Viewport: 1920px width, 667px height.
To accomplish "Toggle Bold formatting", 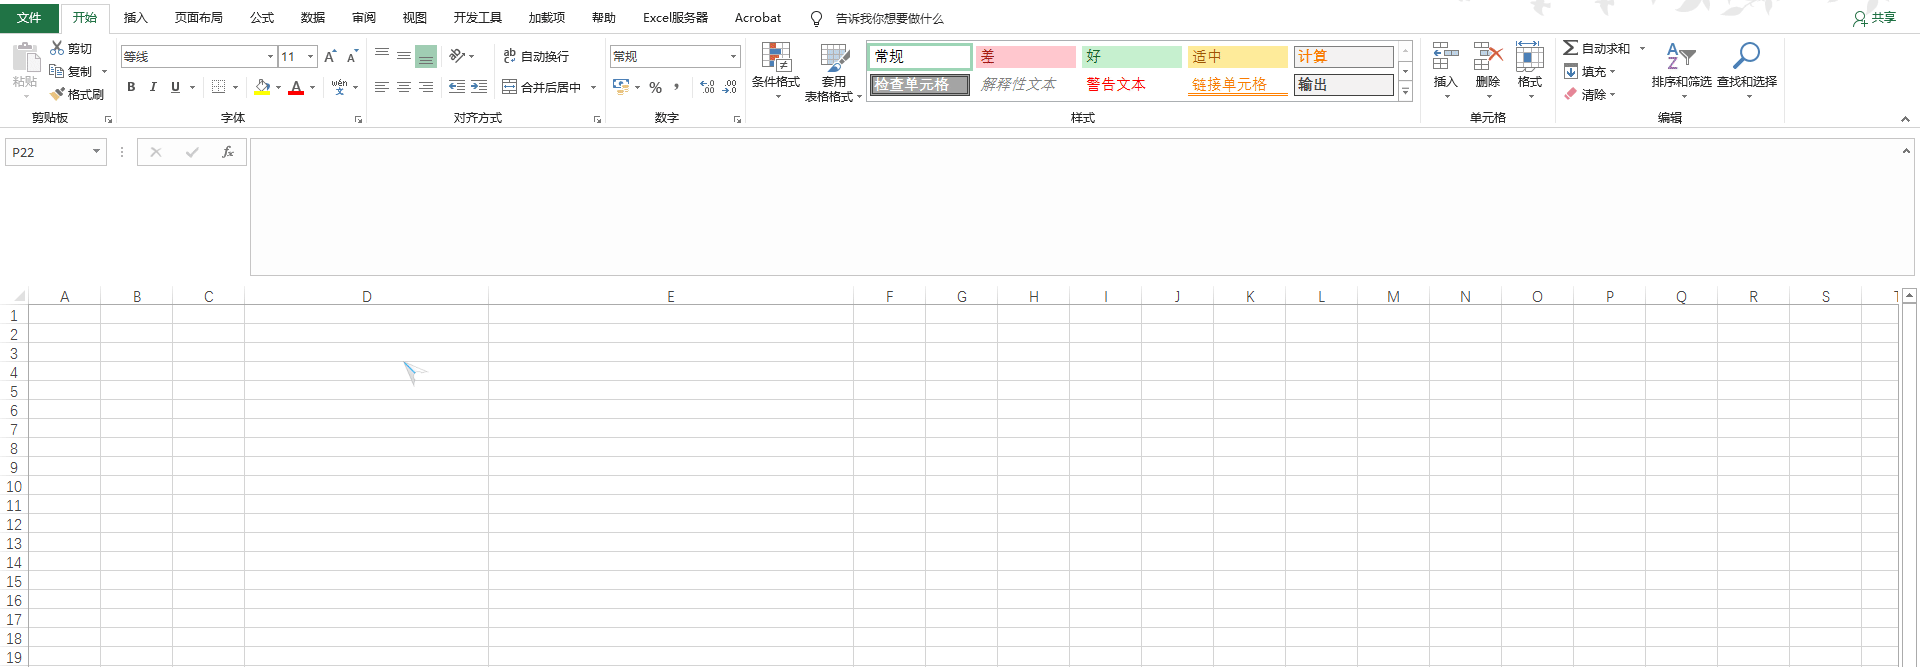I will click(131, 87).
